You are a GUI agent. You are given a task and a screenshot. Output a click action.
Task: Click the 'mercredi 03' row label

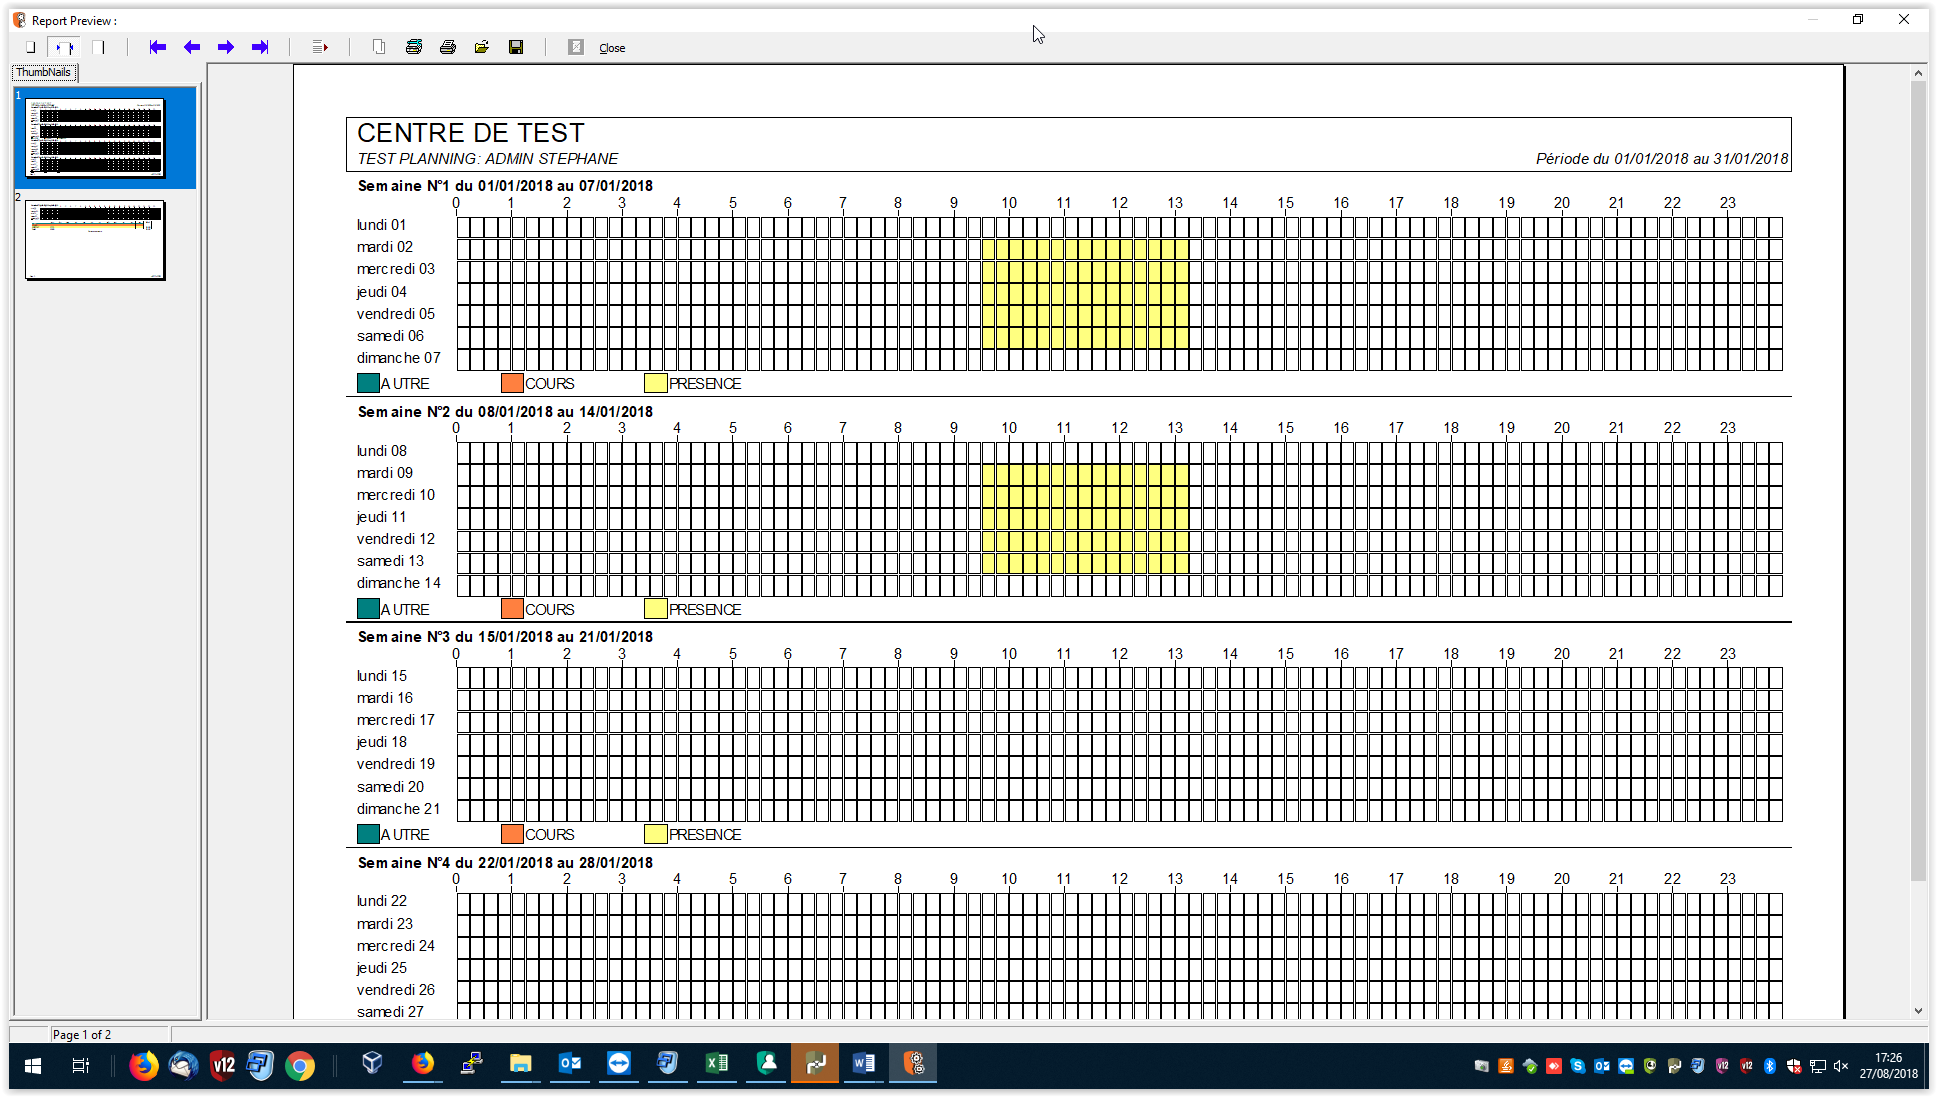coord(396,269)
